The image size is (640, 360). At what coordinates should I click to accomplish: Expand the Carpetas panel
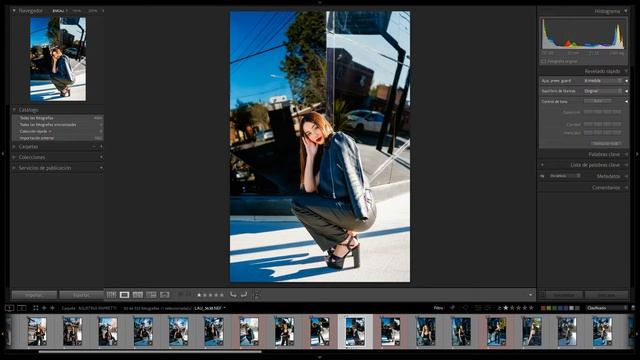coord(14,146)
